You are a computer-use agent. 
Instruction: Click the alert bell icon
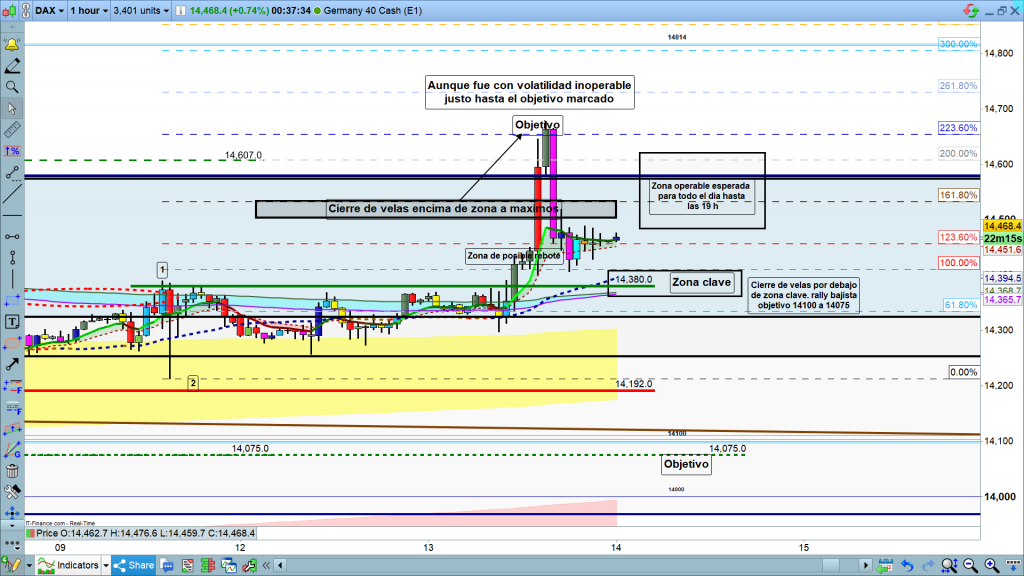point(12,45)
